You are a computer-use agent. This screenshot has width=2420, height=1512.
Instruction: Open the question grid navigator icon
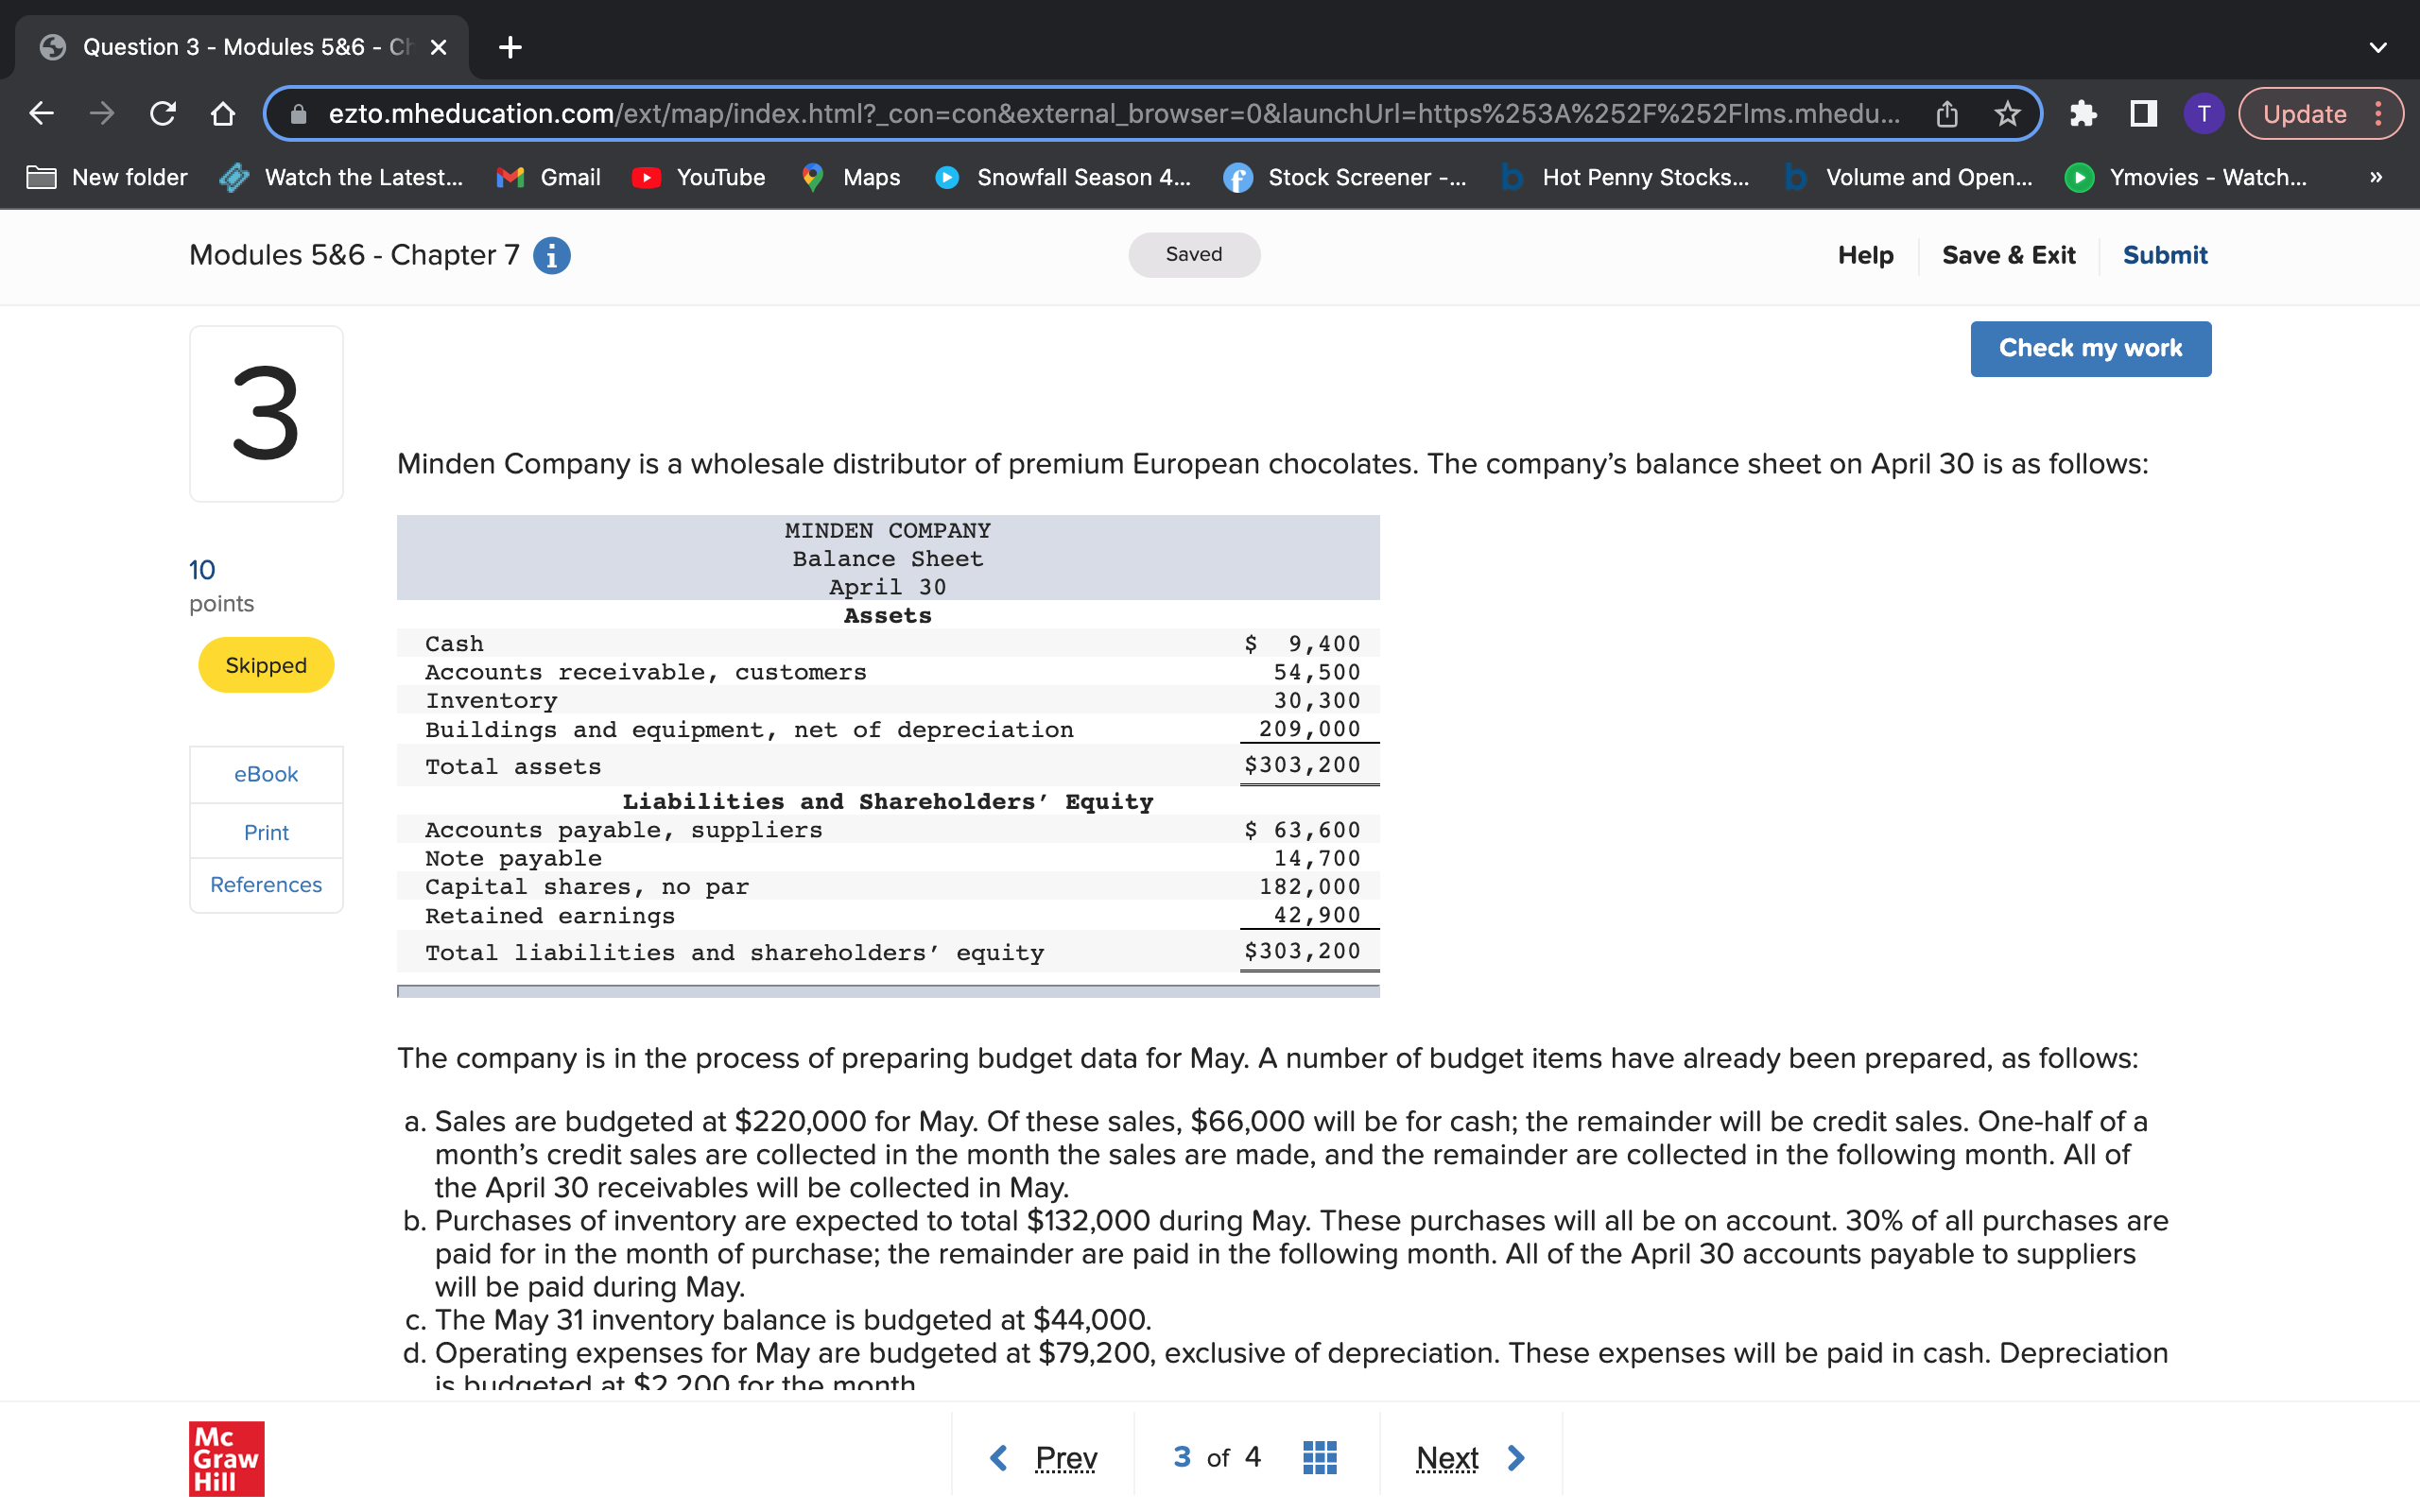point(1319,1457)
